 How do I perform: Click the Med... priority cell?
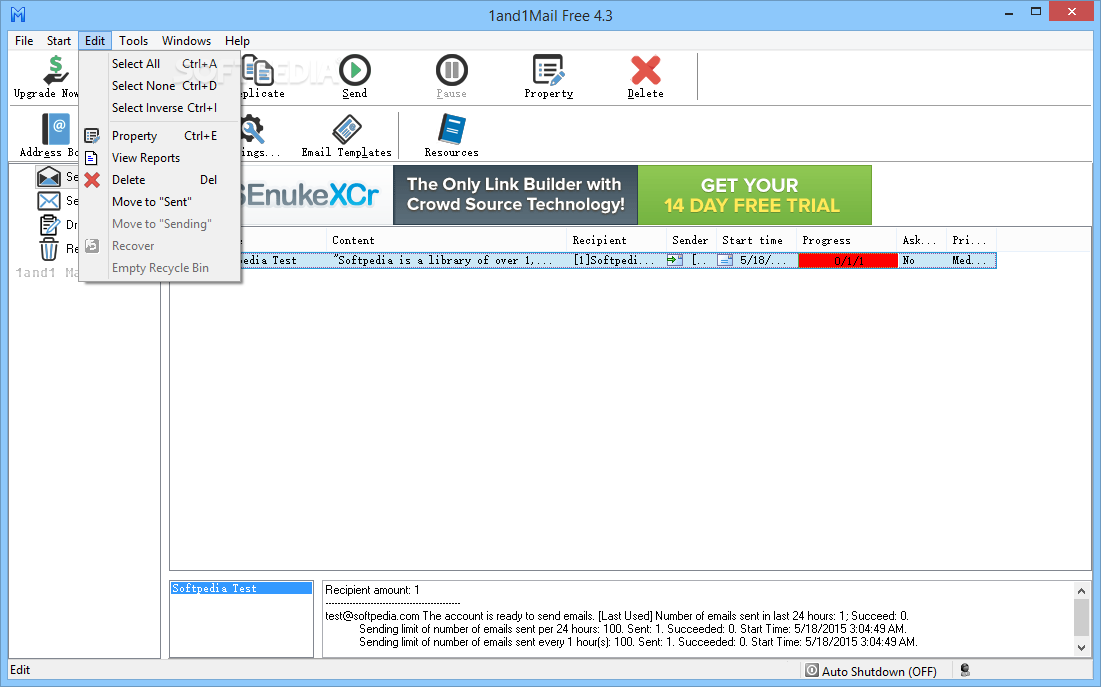click(x=971, y=260)
